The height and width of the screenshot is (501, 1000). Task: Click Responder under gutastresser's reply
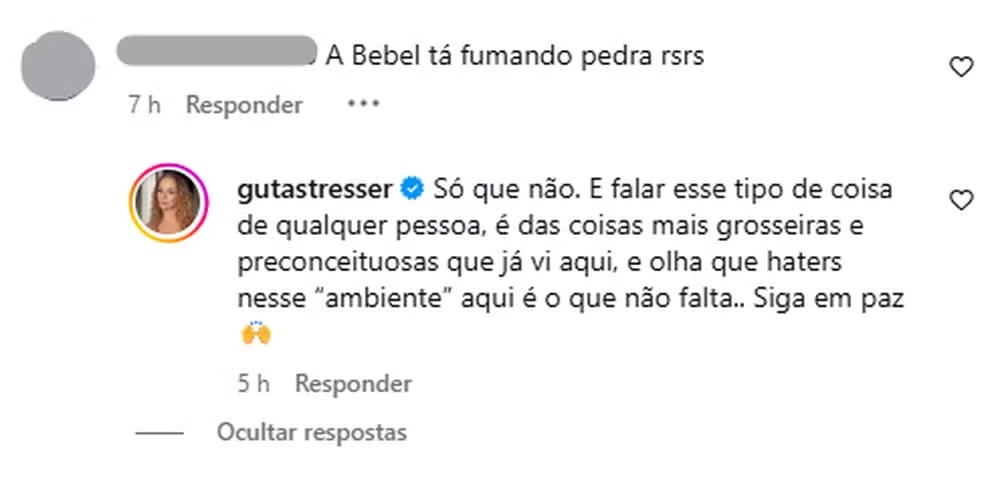pos(353,383)
